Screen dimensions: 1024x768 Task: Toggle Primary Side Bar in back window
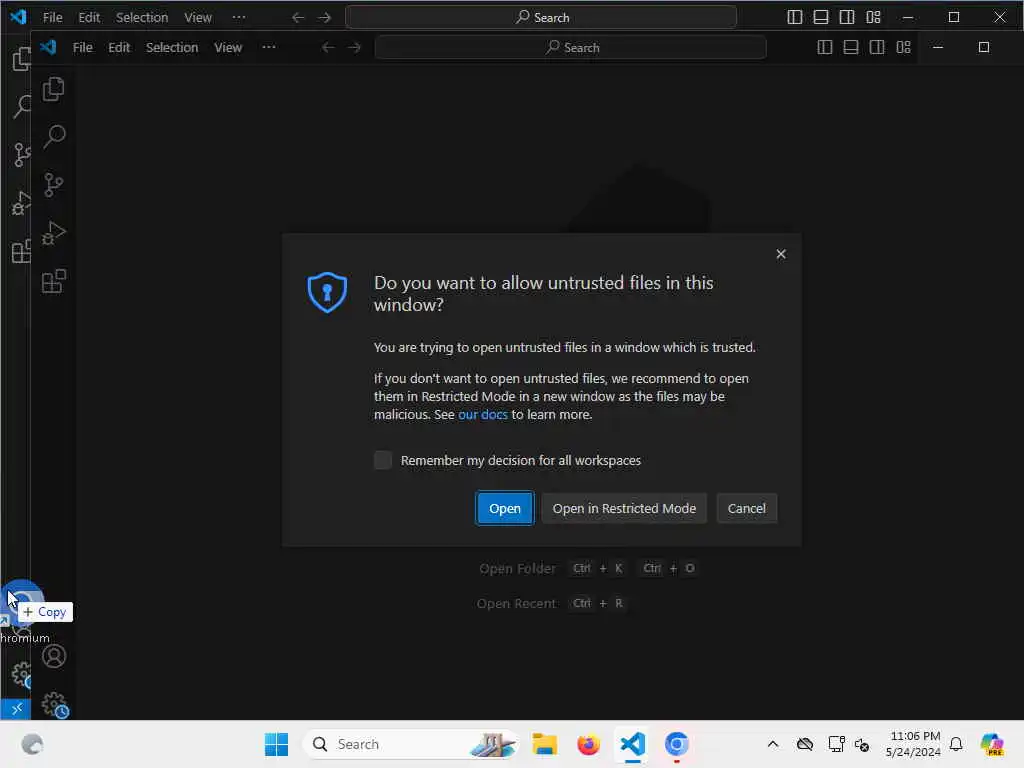(x=795, y=17)
